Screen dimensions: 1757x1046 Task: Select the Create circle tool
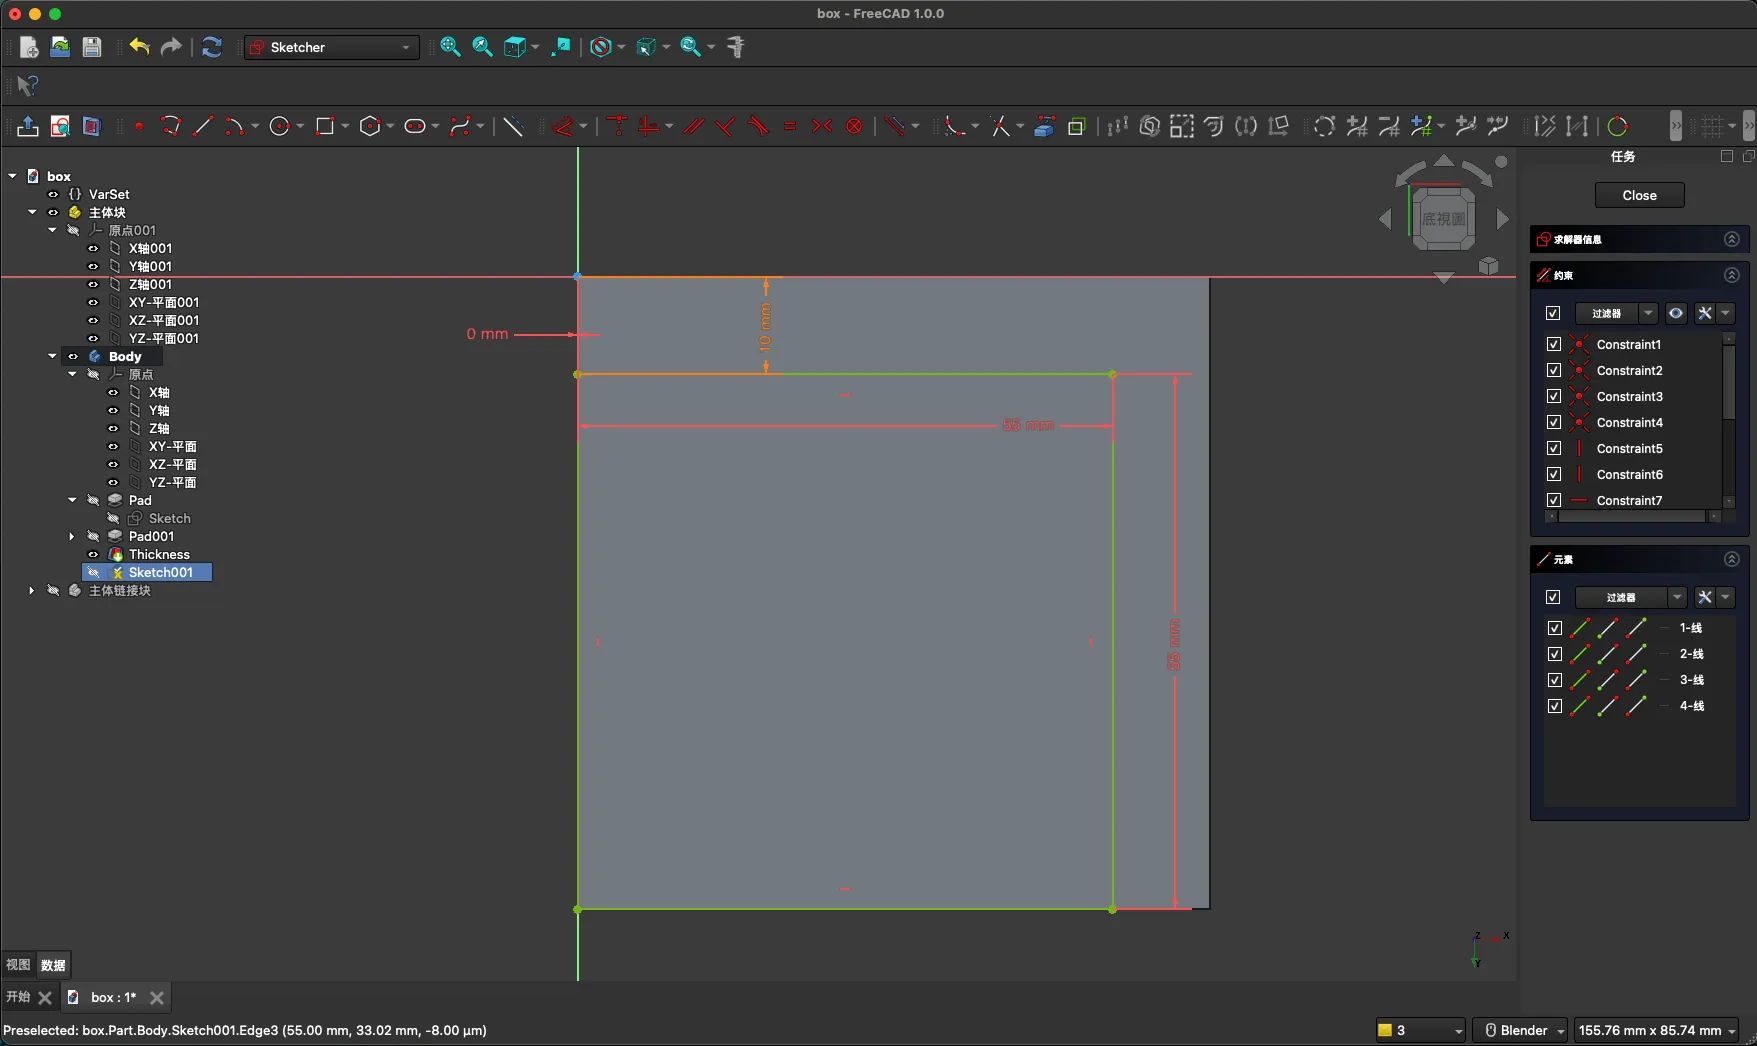(x=279, y=126)
